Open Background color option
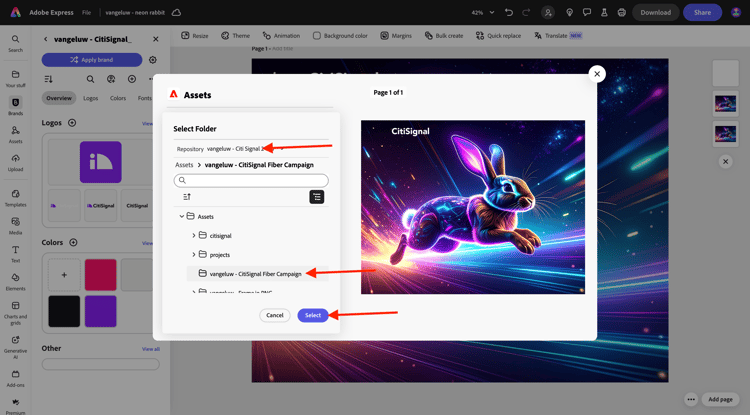 point(340,35)
